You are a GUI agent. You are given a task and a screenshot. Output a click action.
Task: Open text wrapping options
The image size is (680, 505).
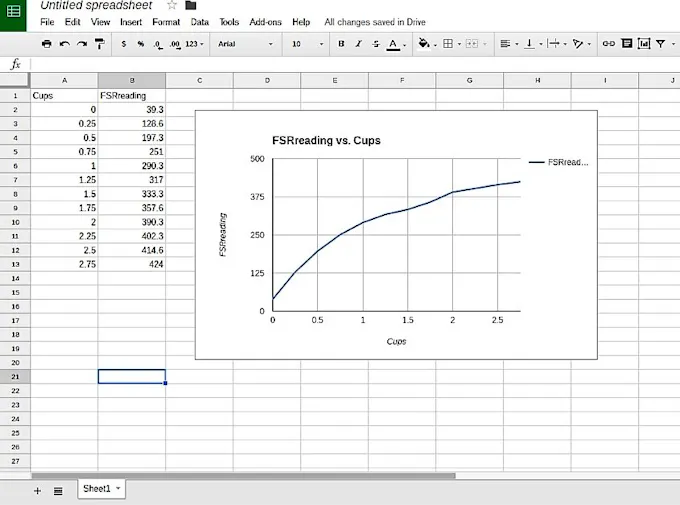[x=553, y=44]
